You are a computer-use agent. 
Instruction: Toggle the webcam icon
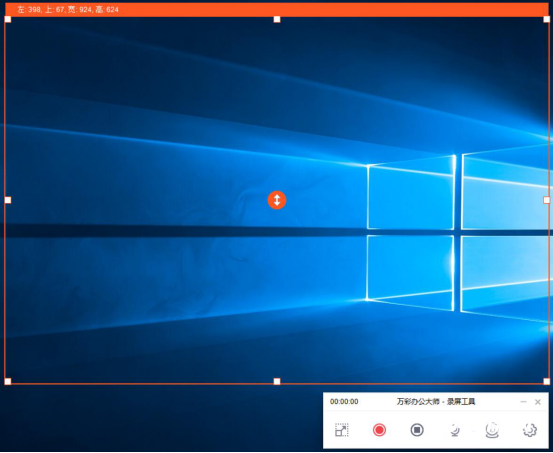[x=492, y=430]
